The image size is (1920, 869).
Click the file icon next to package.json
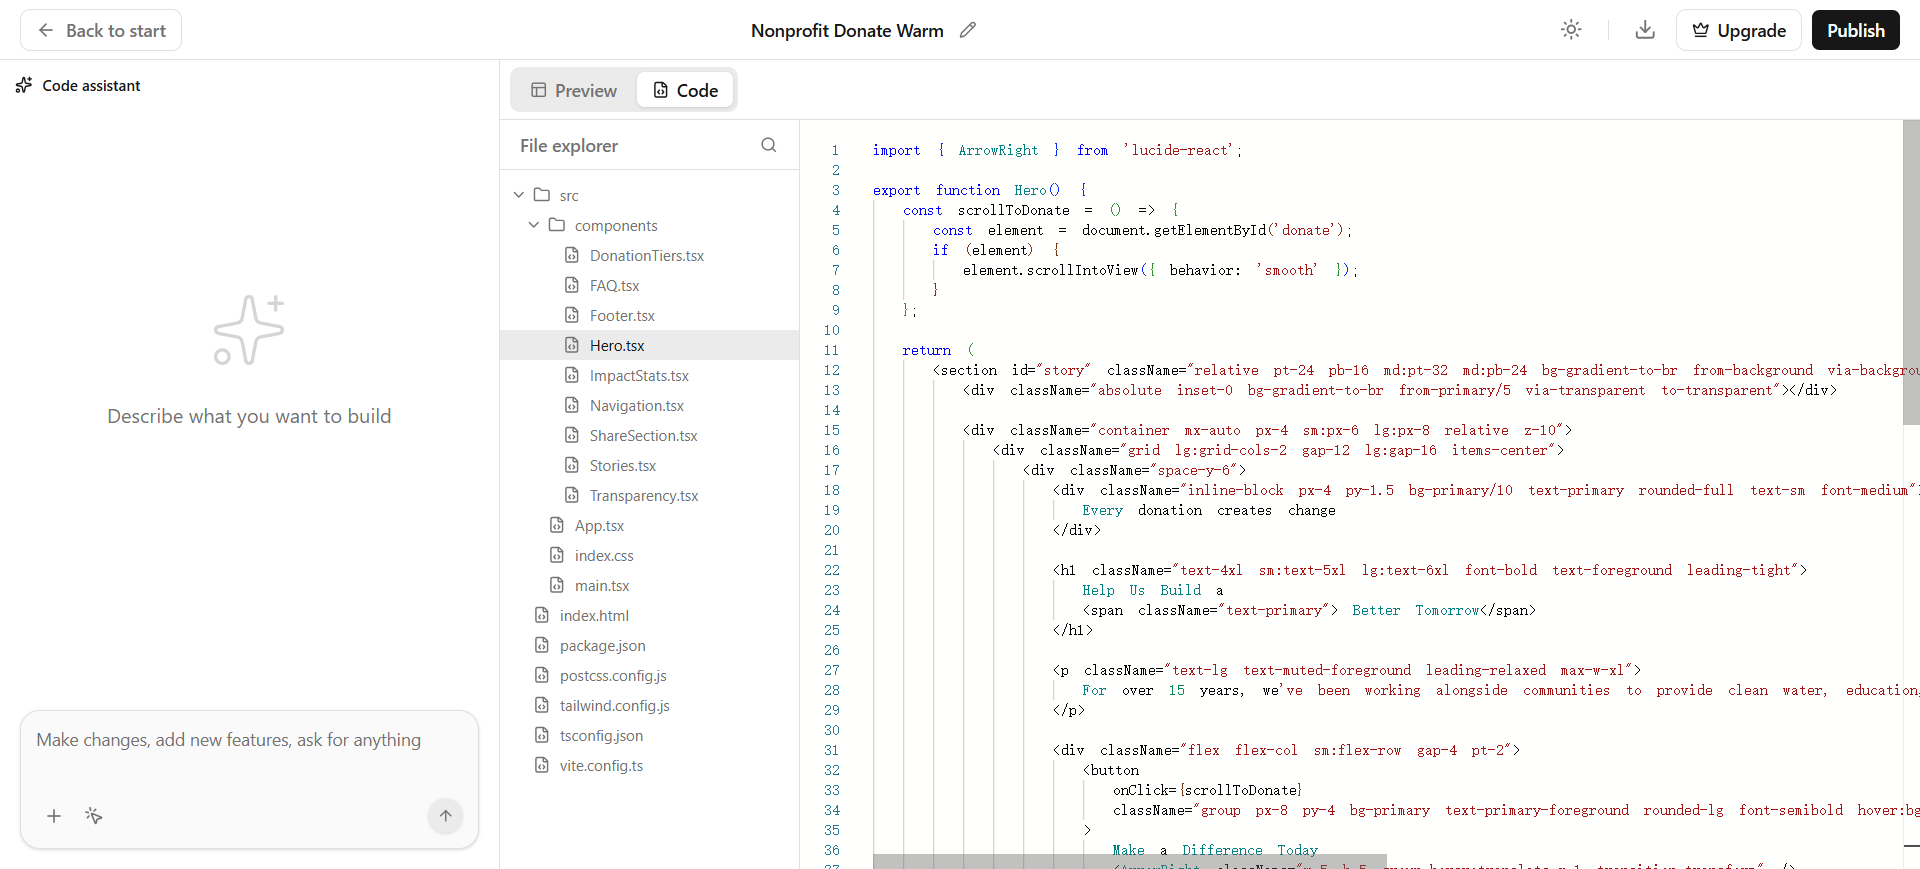click(542, 645)
